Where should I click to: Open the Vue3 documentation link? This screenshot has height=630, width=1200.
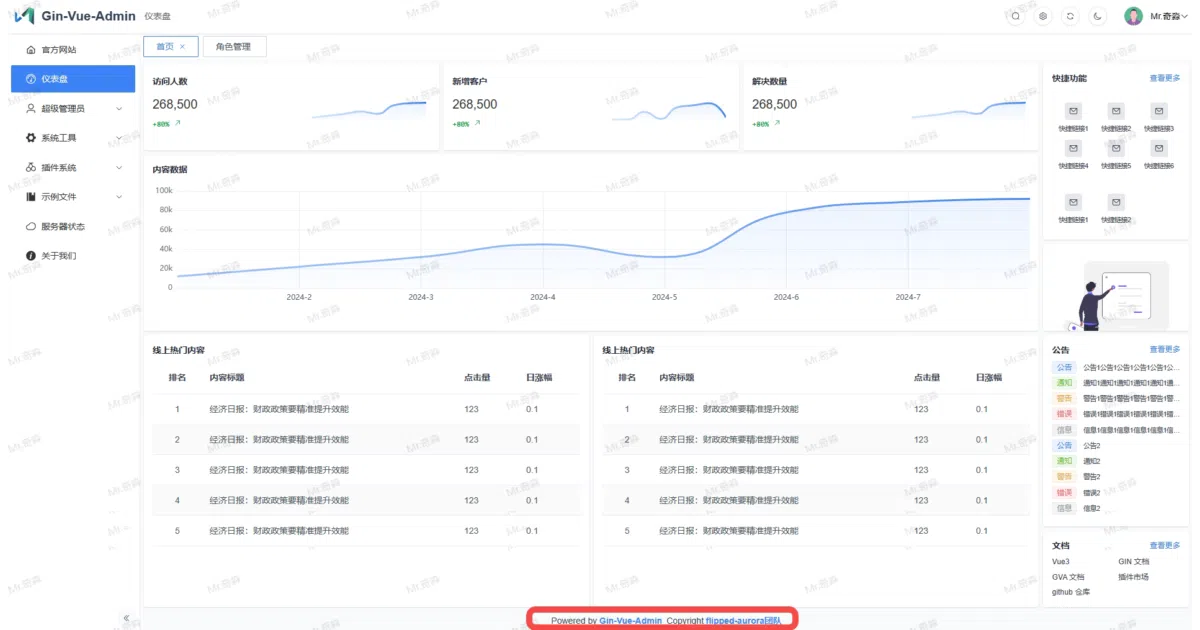click(x=1060, y=562)
